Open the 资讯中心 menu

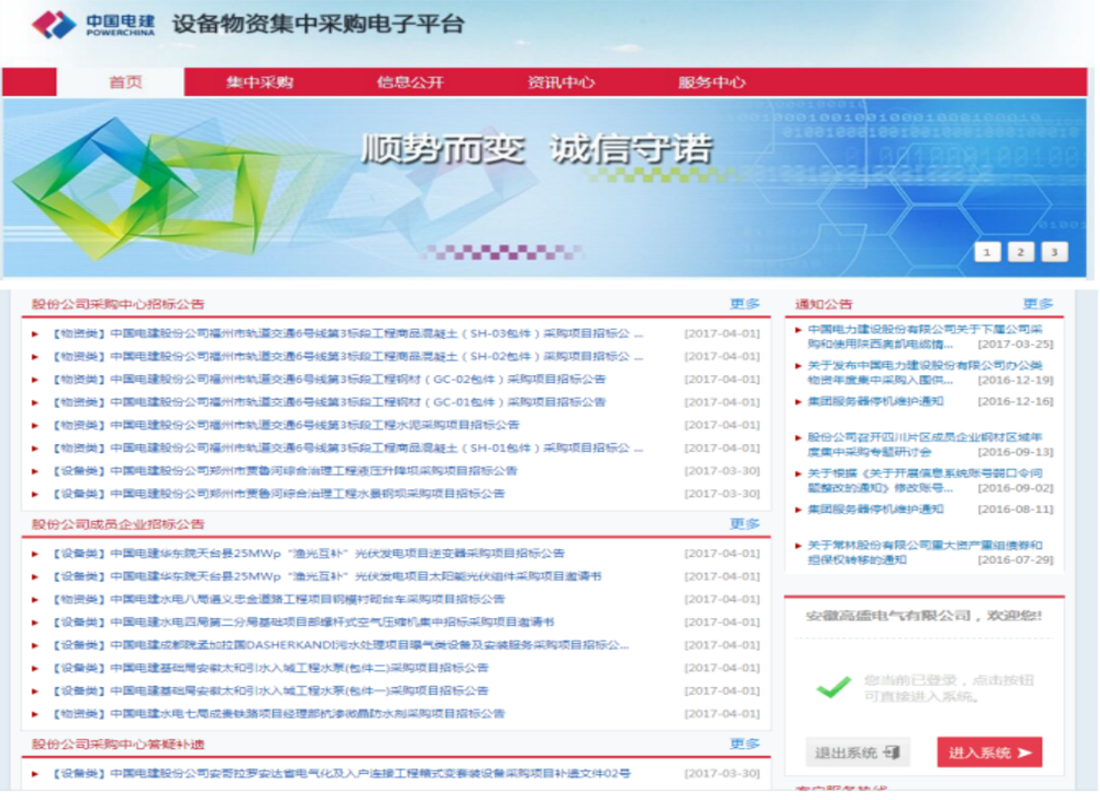[561, 82]
